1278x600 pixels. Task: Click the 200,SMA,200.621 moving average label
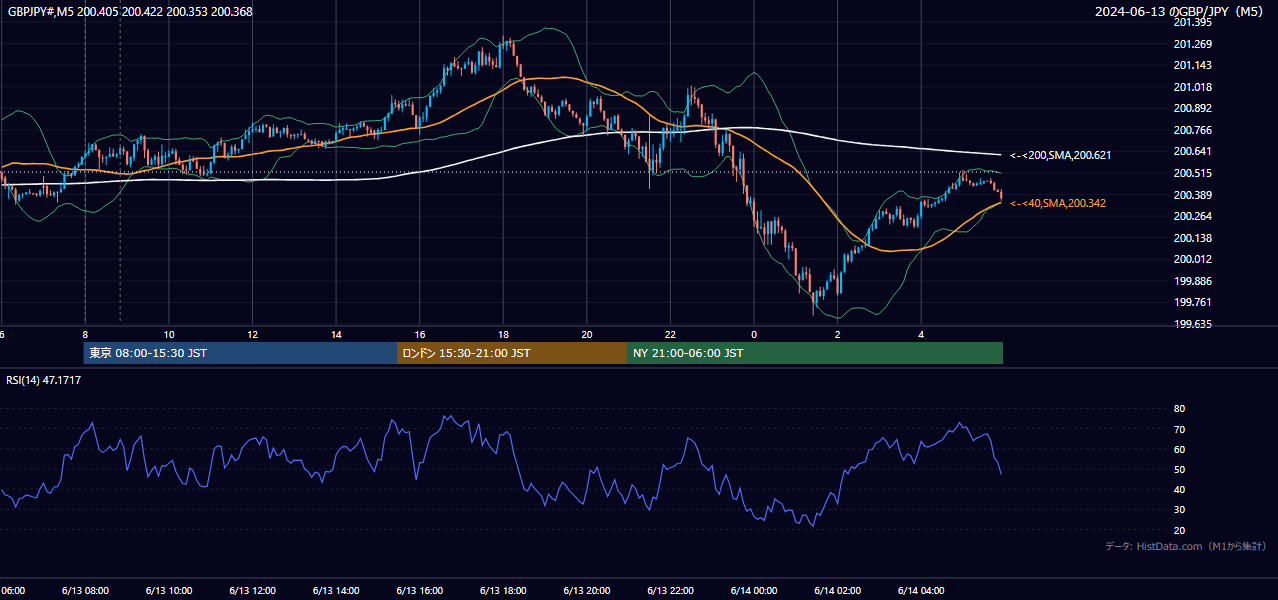tap(1061, 156)
